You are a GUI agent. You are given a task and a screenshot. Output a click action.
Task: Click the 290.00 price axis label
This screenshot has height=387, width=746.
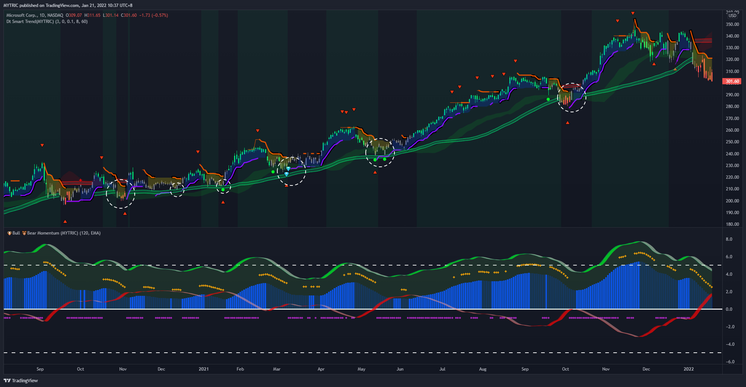[732, 95]
